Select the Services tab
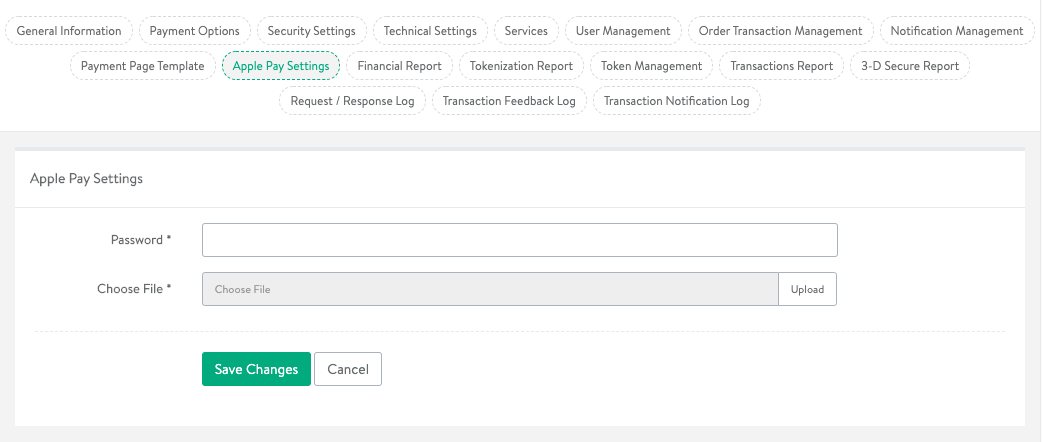The image size is (1042, 442). [x=526, y=31]
